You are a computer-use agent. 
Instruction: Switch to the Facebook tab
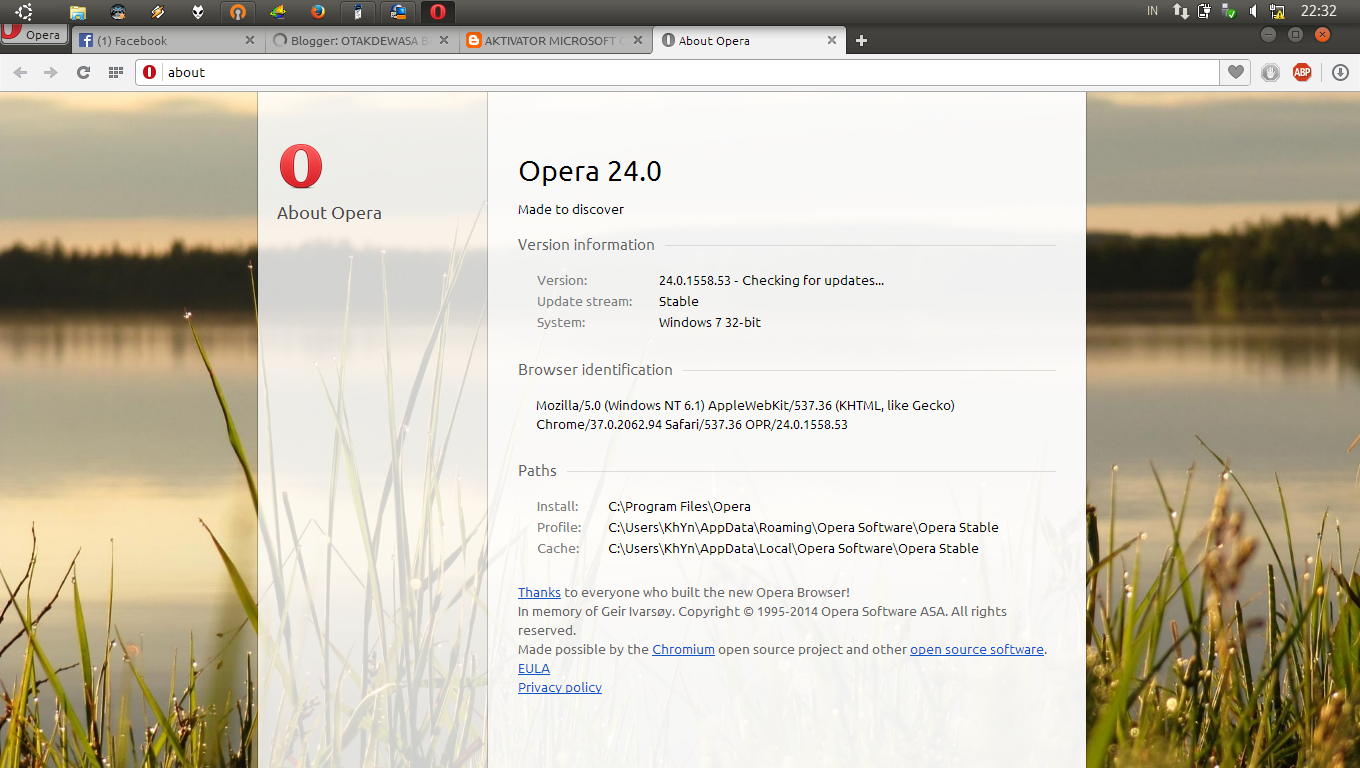click(x=160, y=41)
